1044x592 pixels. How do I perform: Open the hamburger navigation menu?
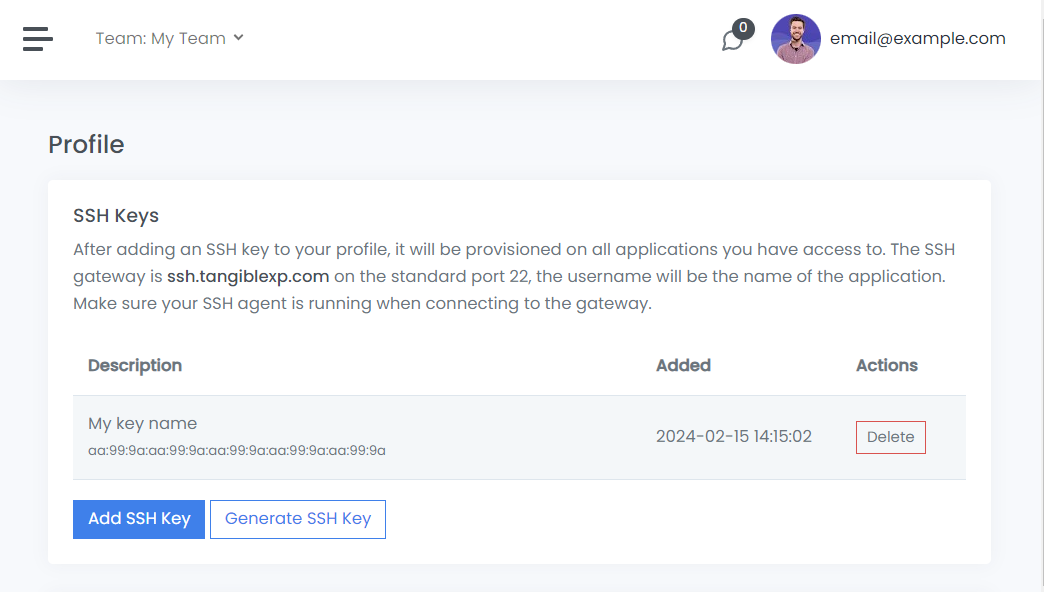(x=38, y=38)
